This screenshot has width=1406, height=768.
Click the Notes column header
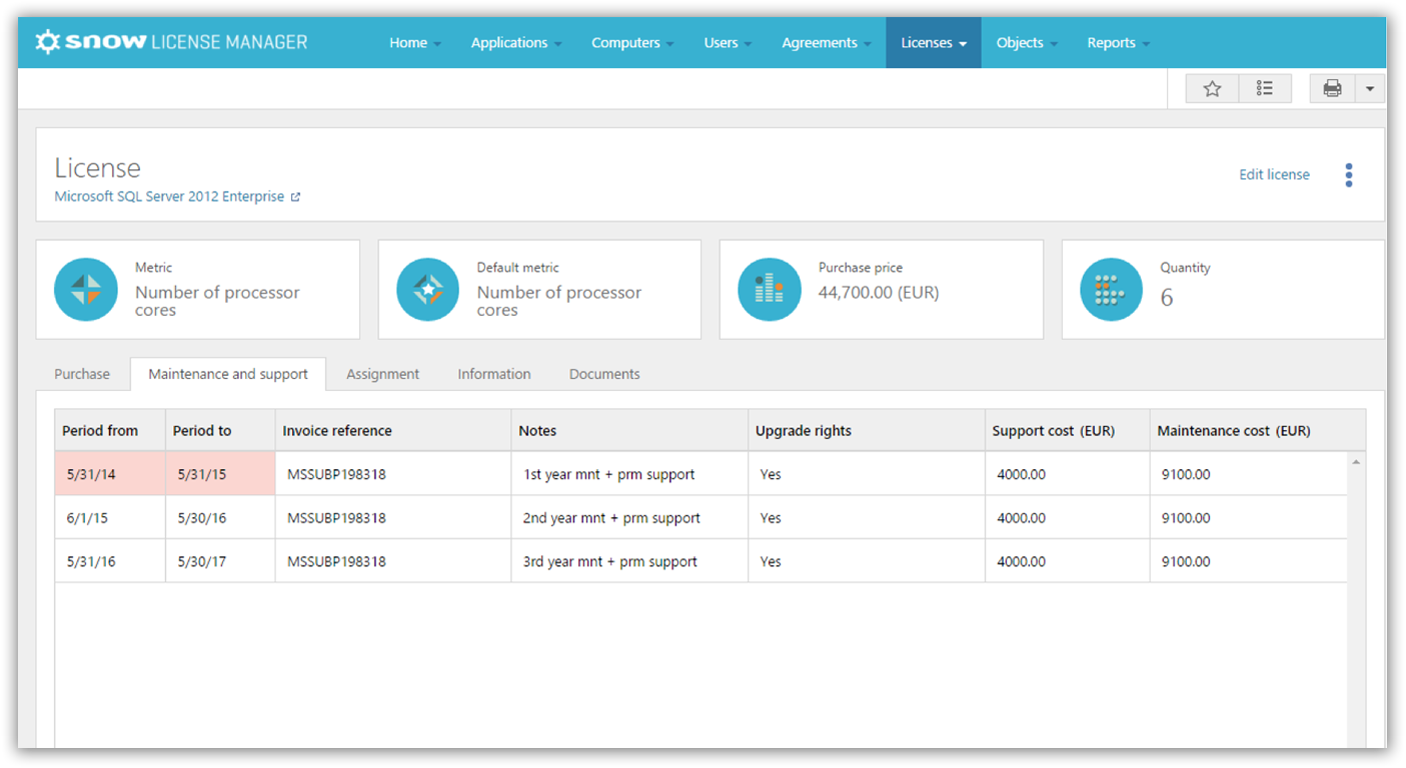pos(630,430)
